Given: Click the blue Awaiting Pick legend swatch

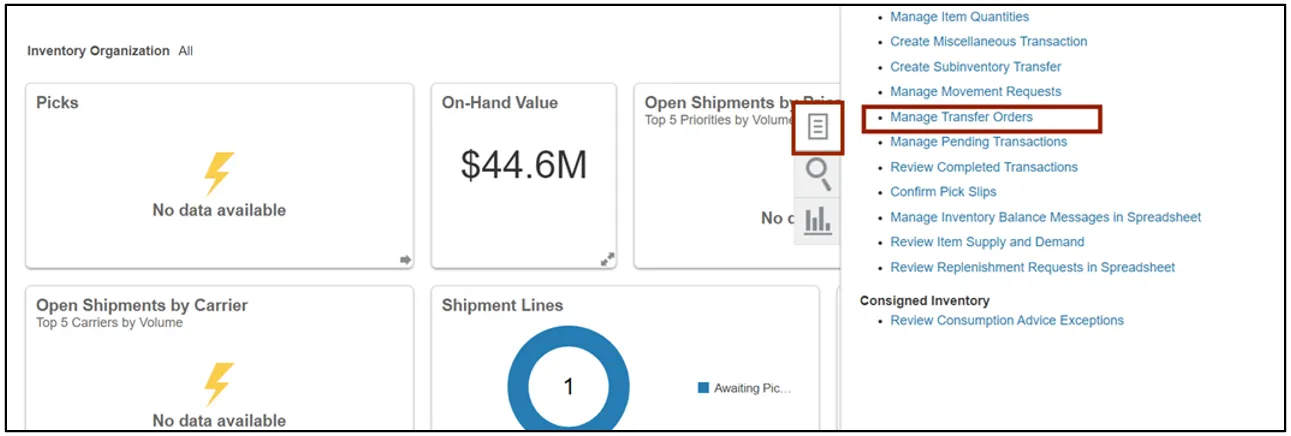Looking at the screenshot, I should (703, 388).
